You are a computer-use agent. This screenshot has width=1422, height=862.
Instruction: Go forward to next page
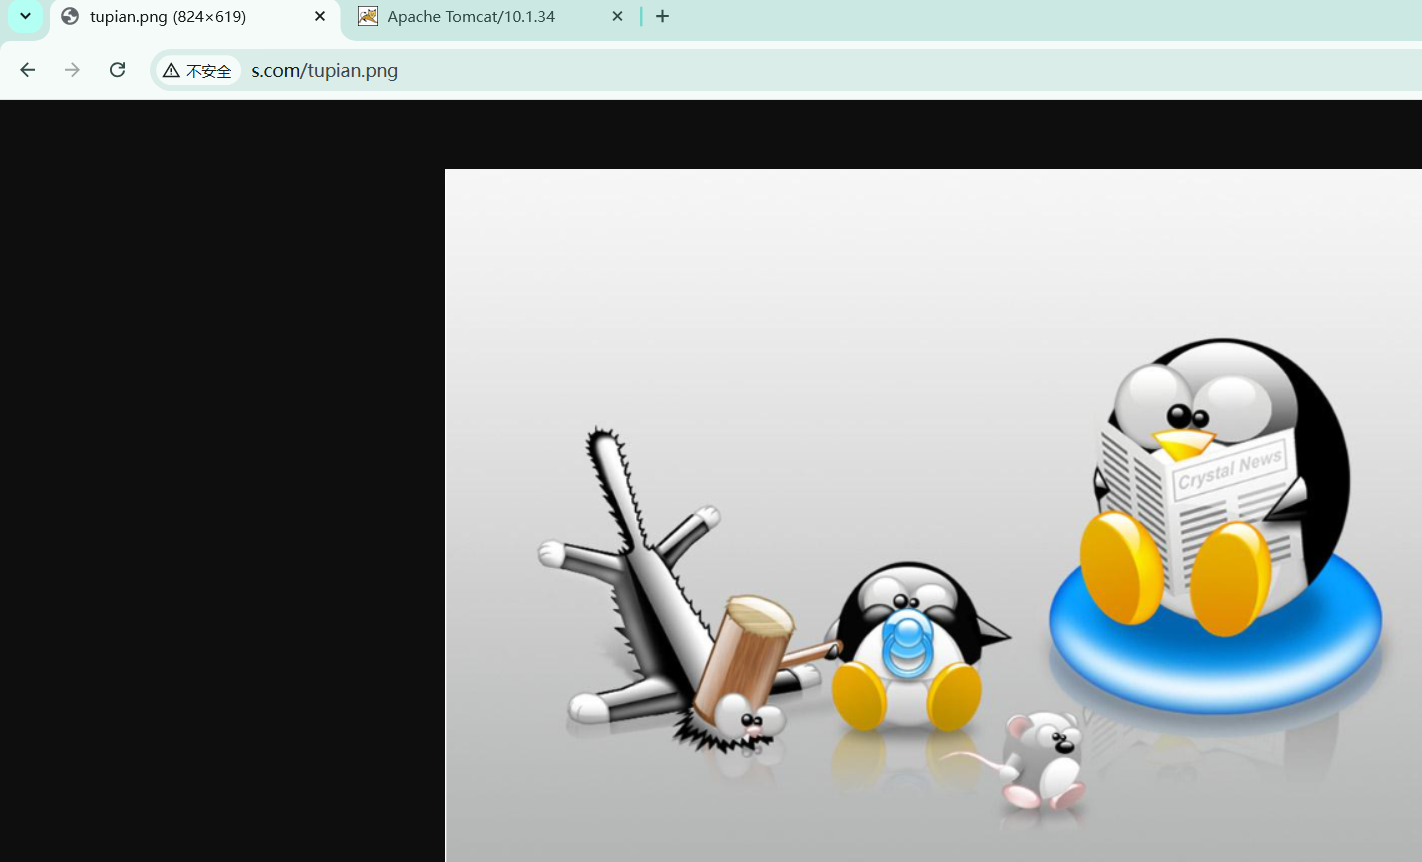pos(72,70)
